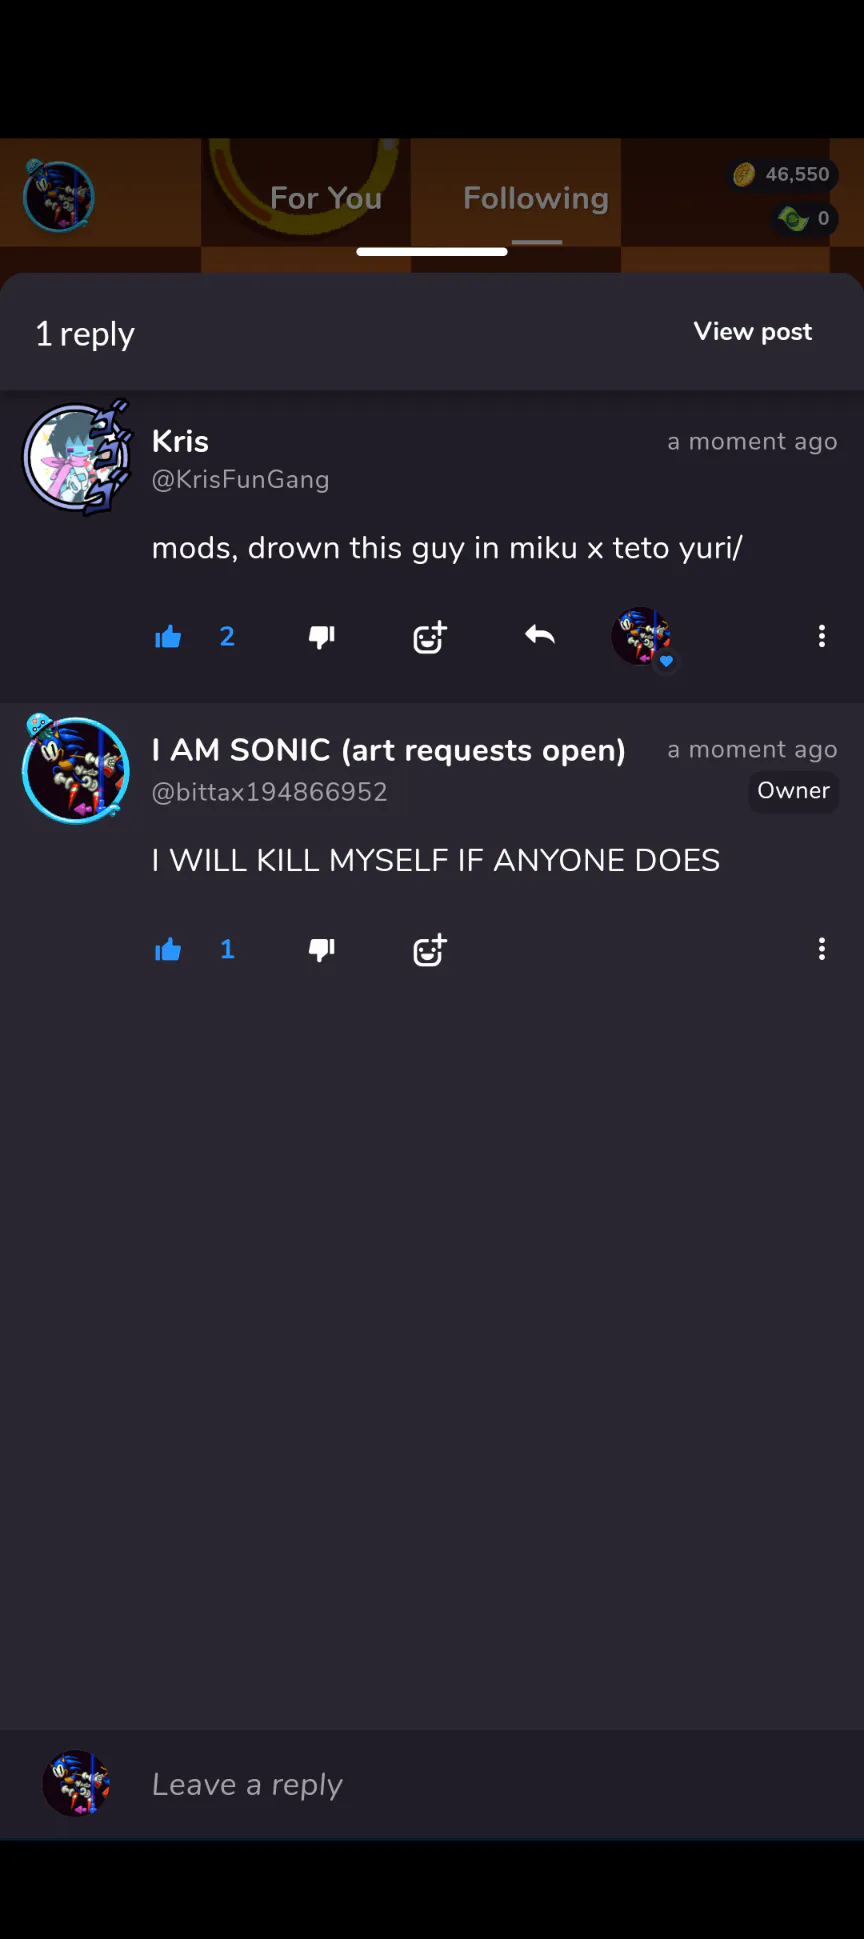
Task: Dislike Kris's comment with thumbs down
Action: [x=322, y=637]
